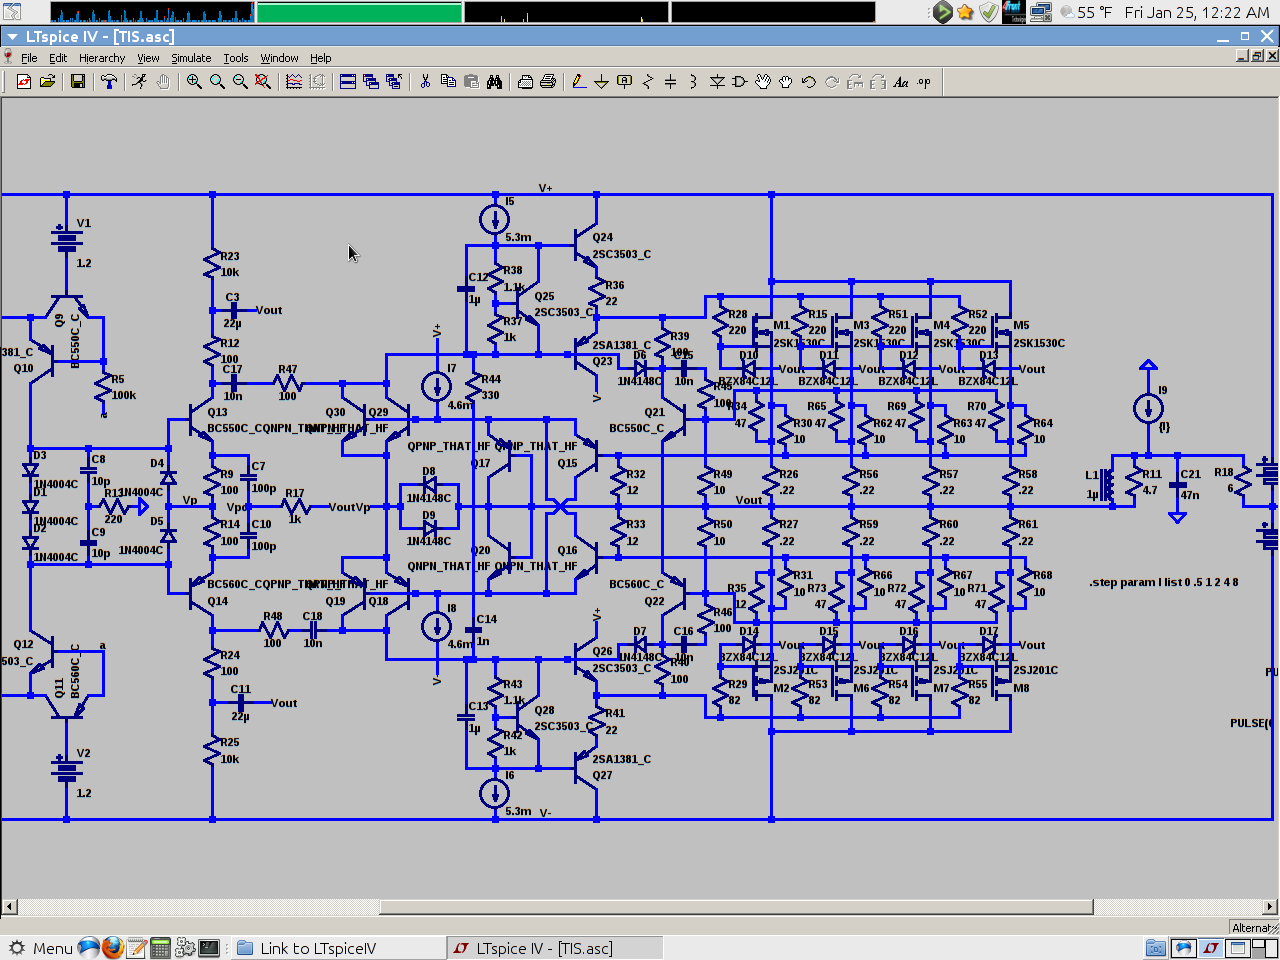Select the Label Net tool
Viewport: 1280px width, 960px height.
click(624, 82)
